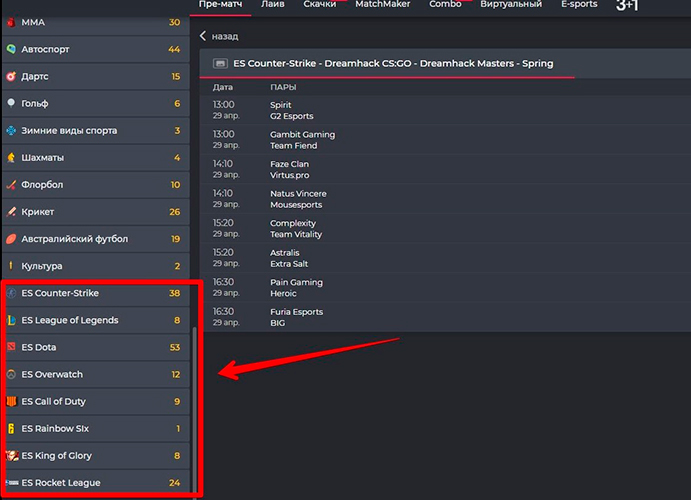Go back via назад link
The width and height of the screenshot is (691, 500).
pyautogui.click(x=225, y=36)
